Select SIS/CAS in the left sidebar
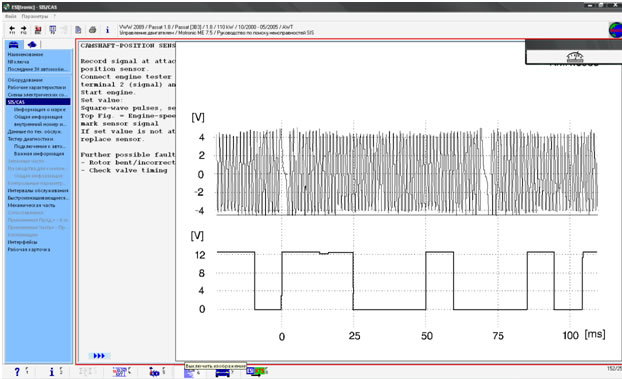The image size is (622, 379). tap(38, 102)
